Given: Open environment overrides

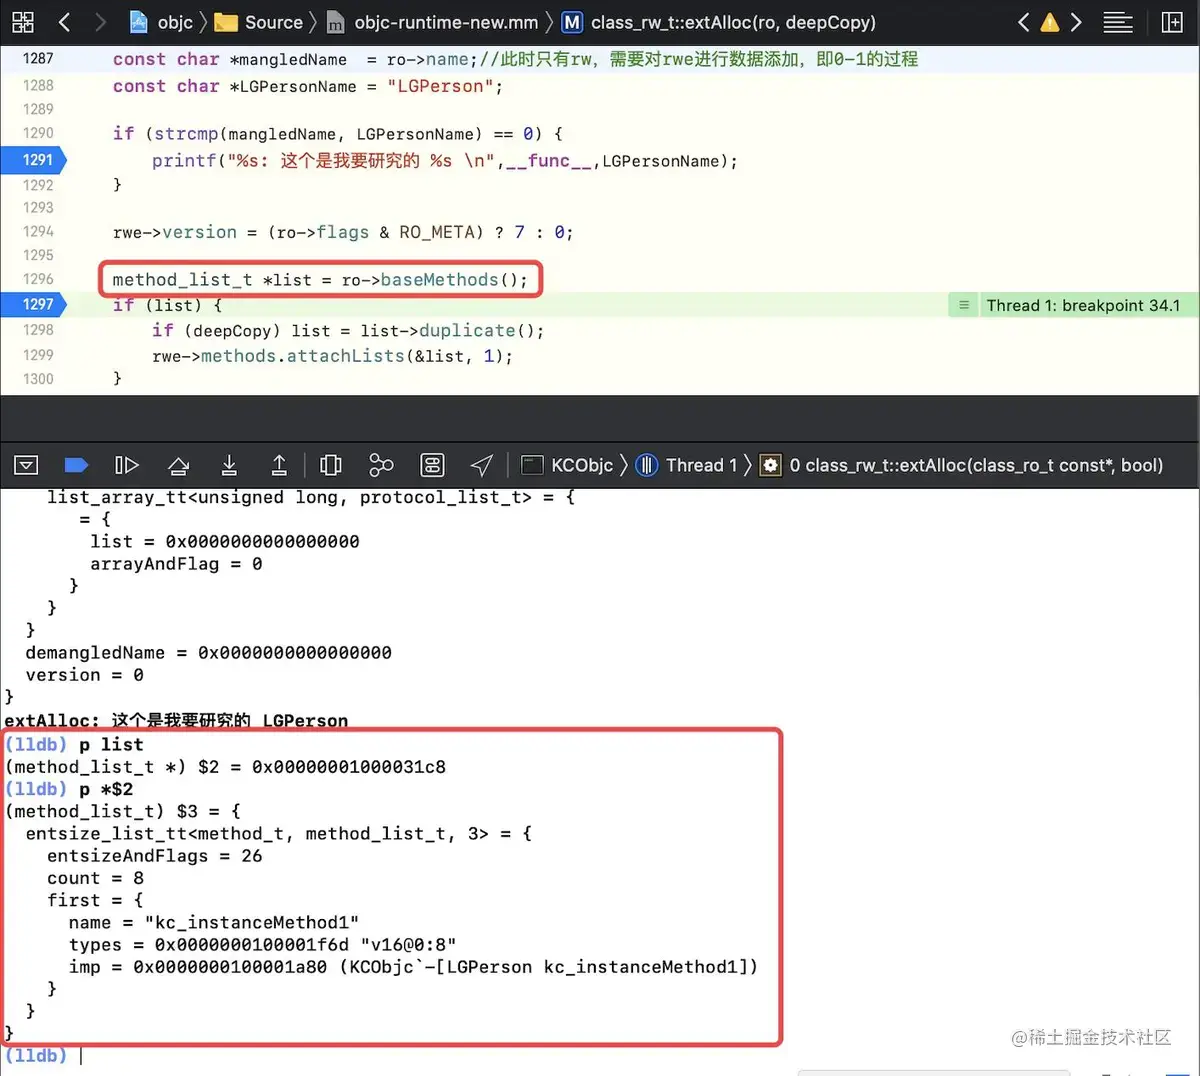Looking at the screenshot, I should pos(432,465).
